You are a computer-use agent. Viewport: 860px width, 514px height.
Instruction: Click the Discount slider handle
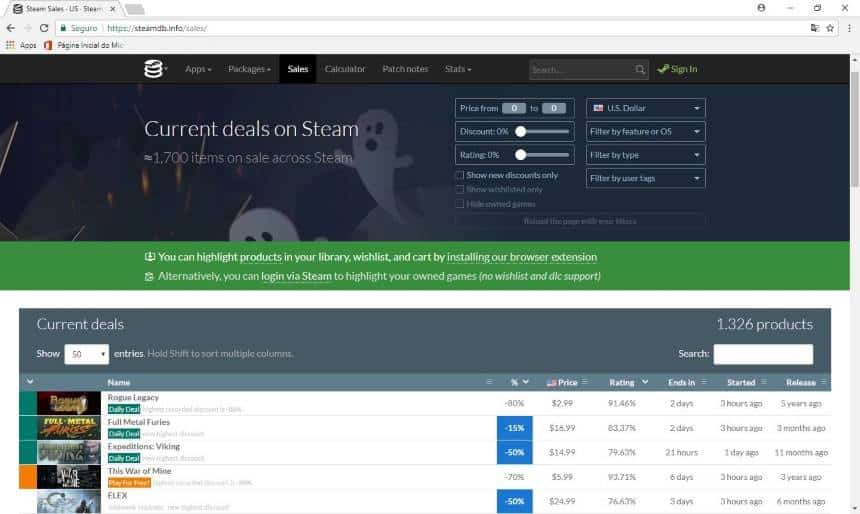[x=521, y=132]
